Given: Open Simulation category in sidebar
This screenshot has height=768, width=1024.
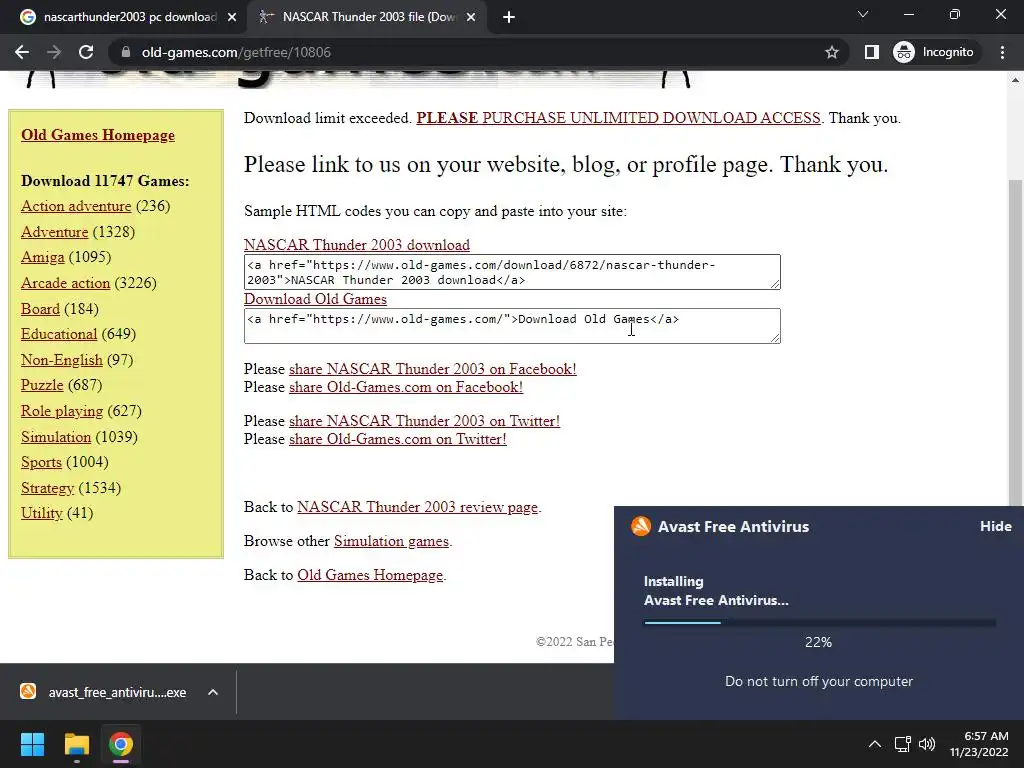Looking at the screenshot, I should tap(56, 438).
